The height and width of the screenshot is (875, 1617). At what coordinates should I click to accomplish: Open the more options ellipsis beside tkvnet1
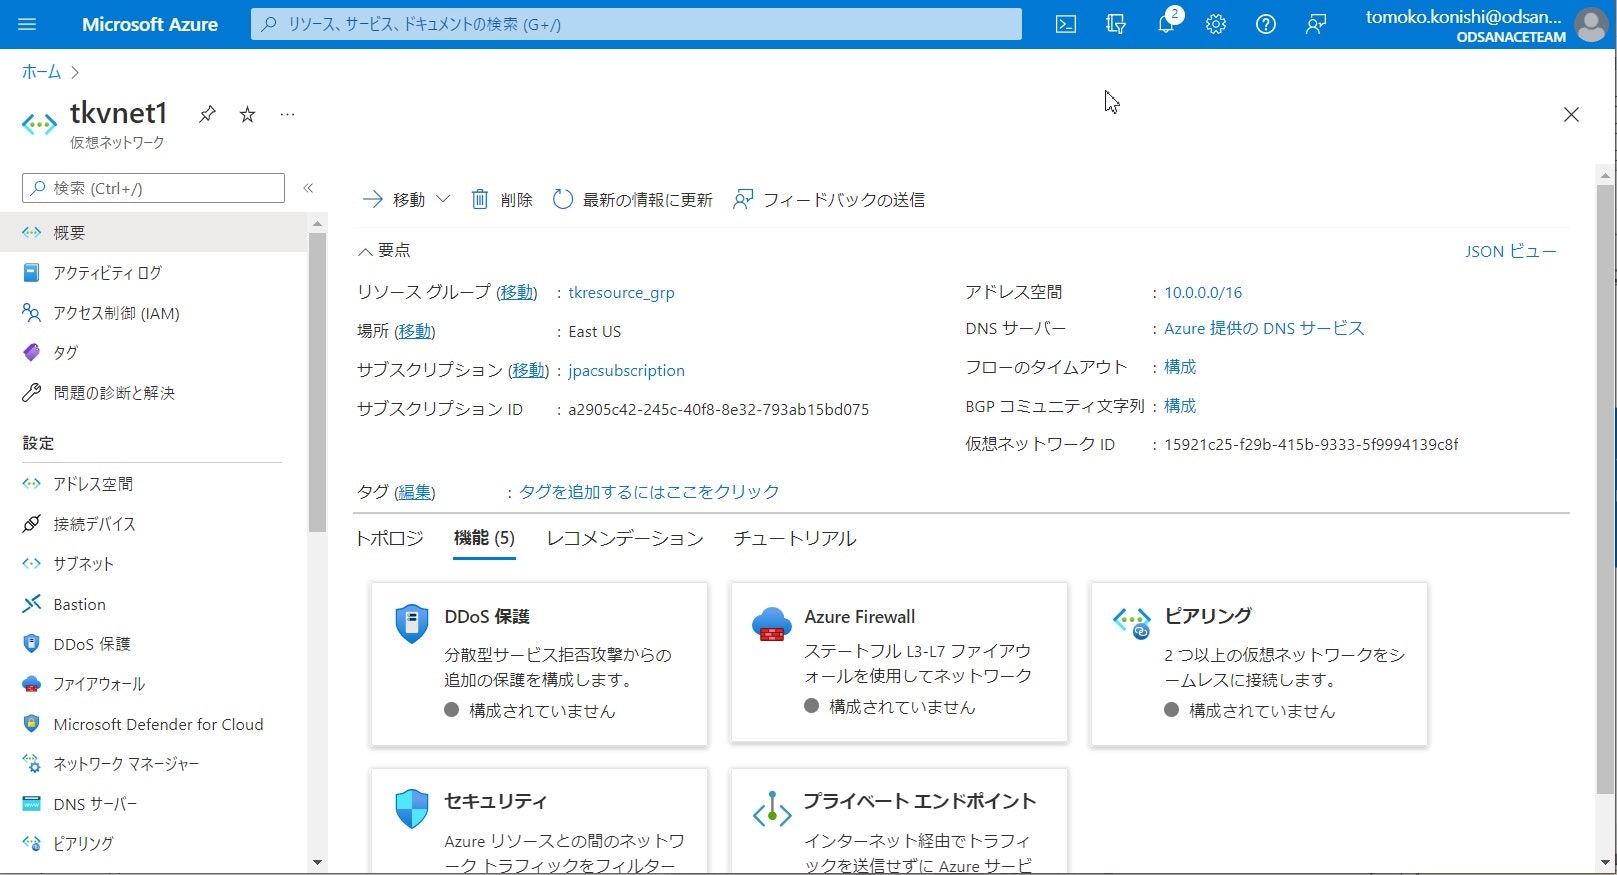pos(287,114)
